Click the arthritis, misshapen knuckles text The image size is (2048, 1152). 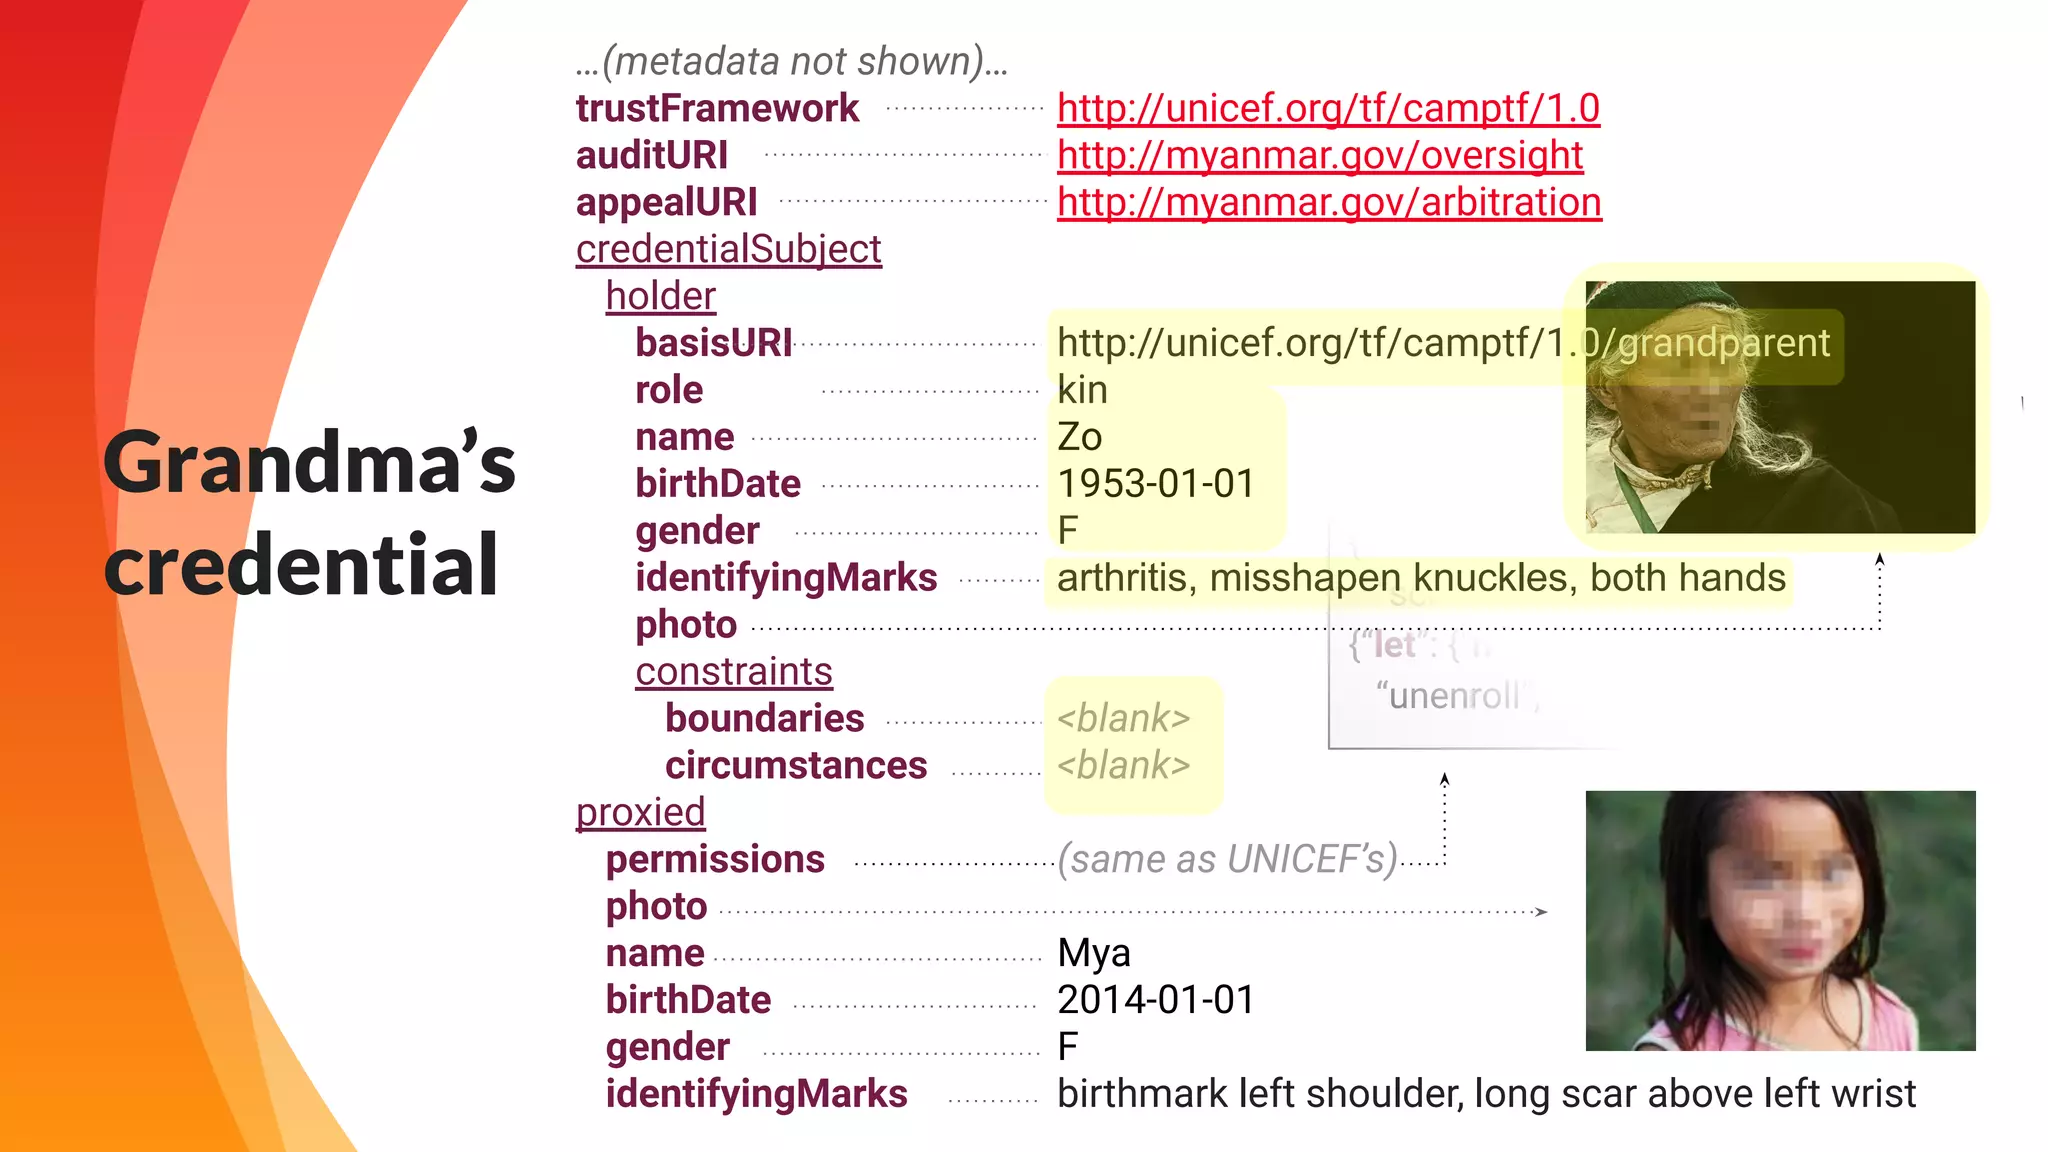click(x=1421, y=579)
